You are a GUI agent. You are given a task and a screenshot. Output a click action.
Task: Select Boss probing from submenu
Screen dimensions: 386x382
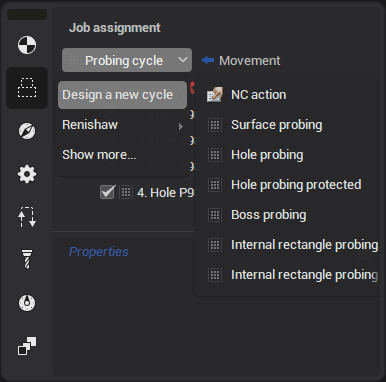point(268,215)
